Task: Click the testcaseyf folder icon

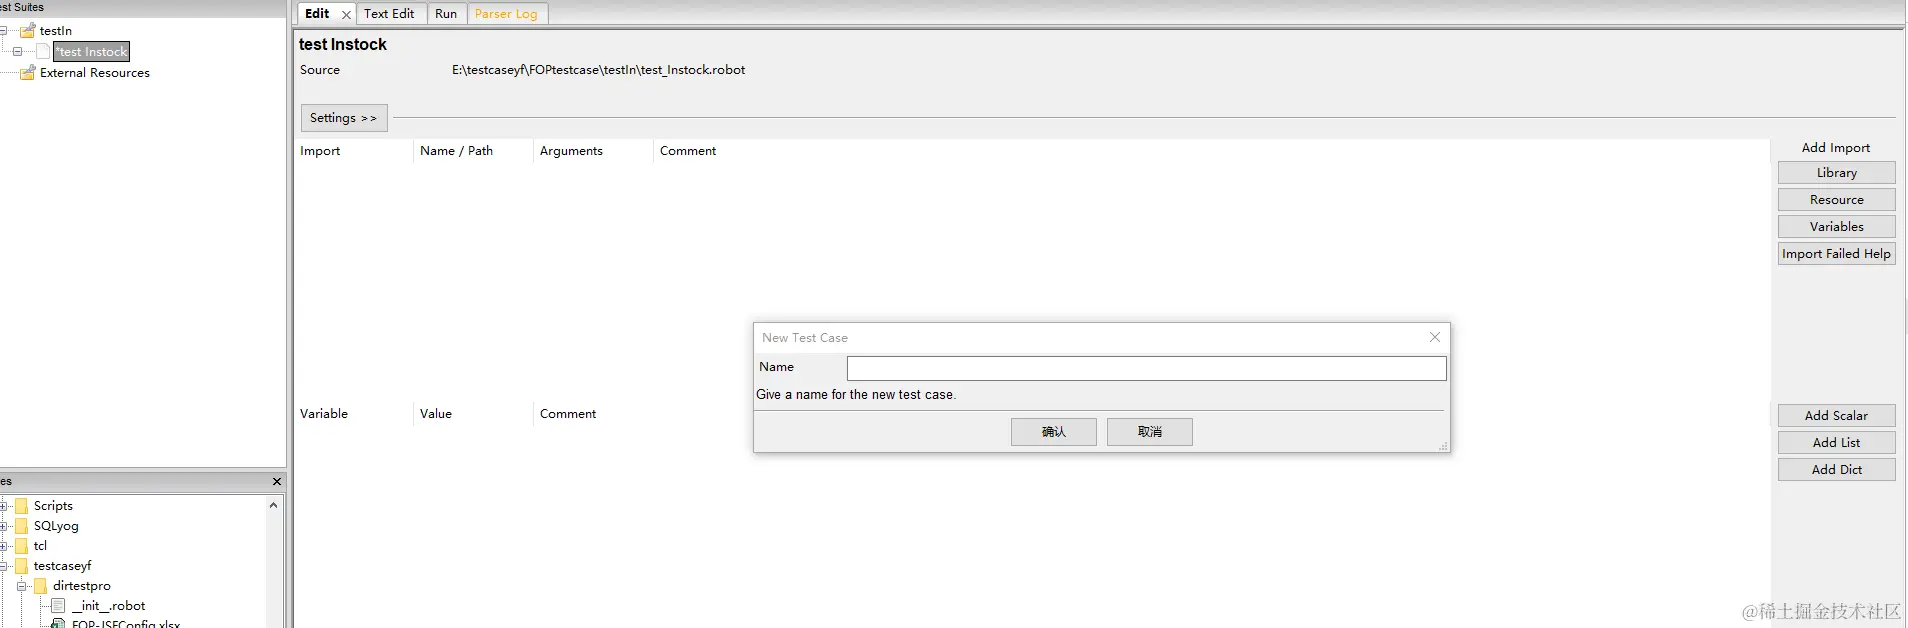Action: point(22,566)
